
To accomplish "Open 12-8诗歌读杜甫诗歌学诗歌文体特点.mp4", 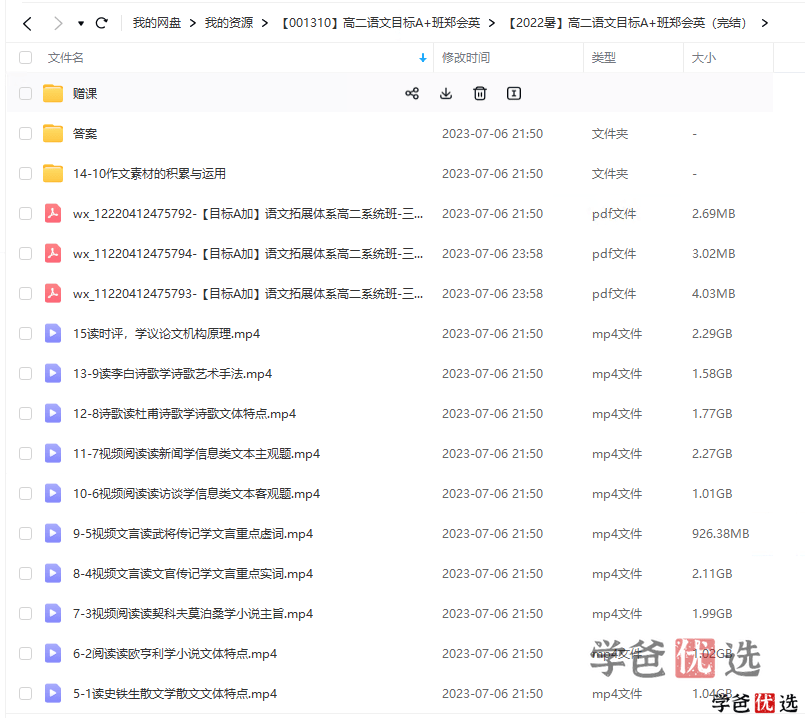I will point(184,414).
